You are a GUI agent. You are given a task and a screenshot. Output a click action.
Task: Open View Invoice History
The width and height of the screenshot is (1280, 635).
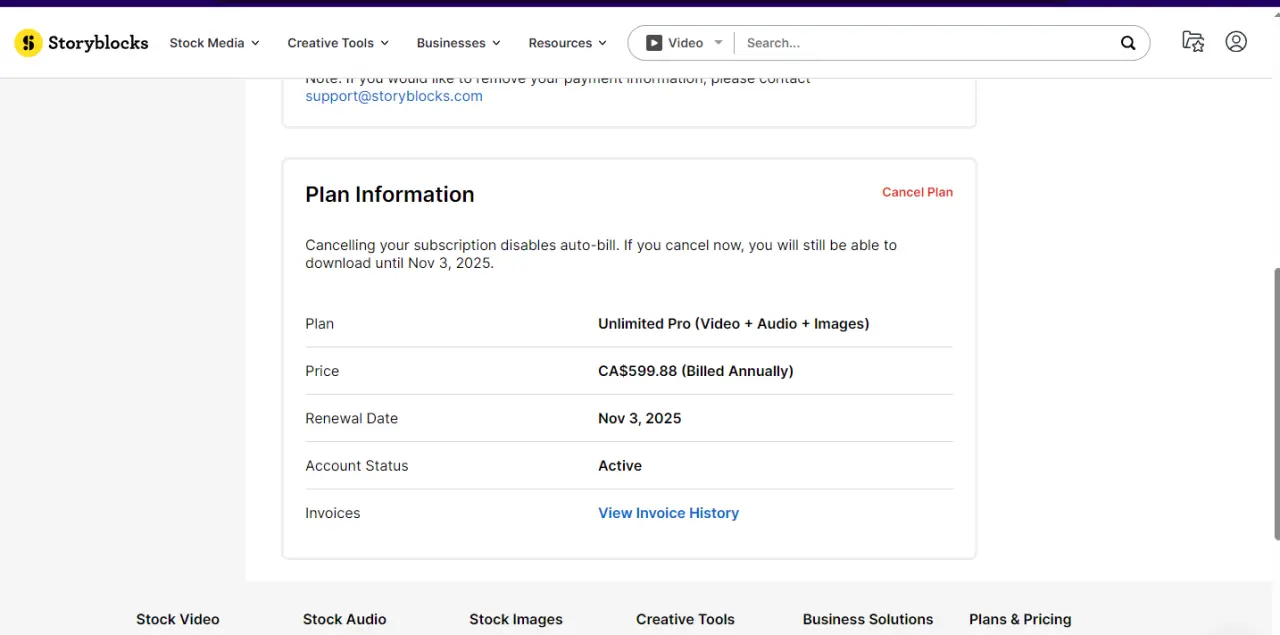(668, 513)
